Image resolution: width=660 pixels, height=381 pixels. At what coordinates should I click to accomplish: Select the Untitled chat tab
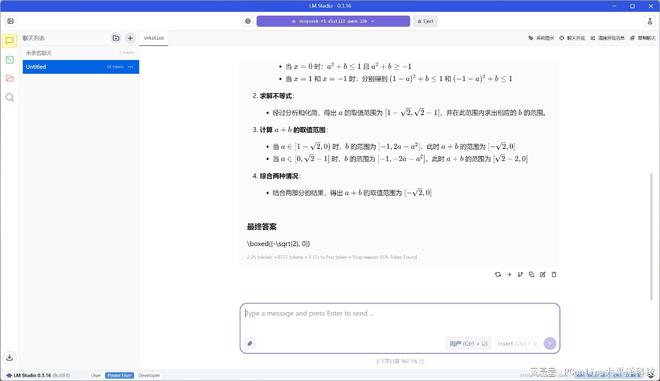[154, 38]
